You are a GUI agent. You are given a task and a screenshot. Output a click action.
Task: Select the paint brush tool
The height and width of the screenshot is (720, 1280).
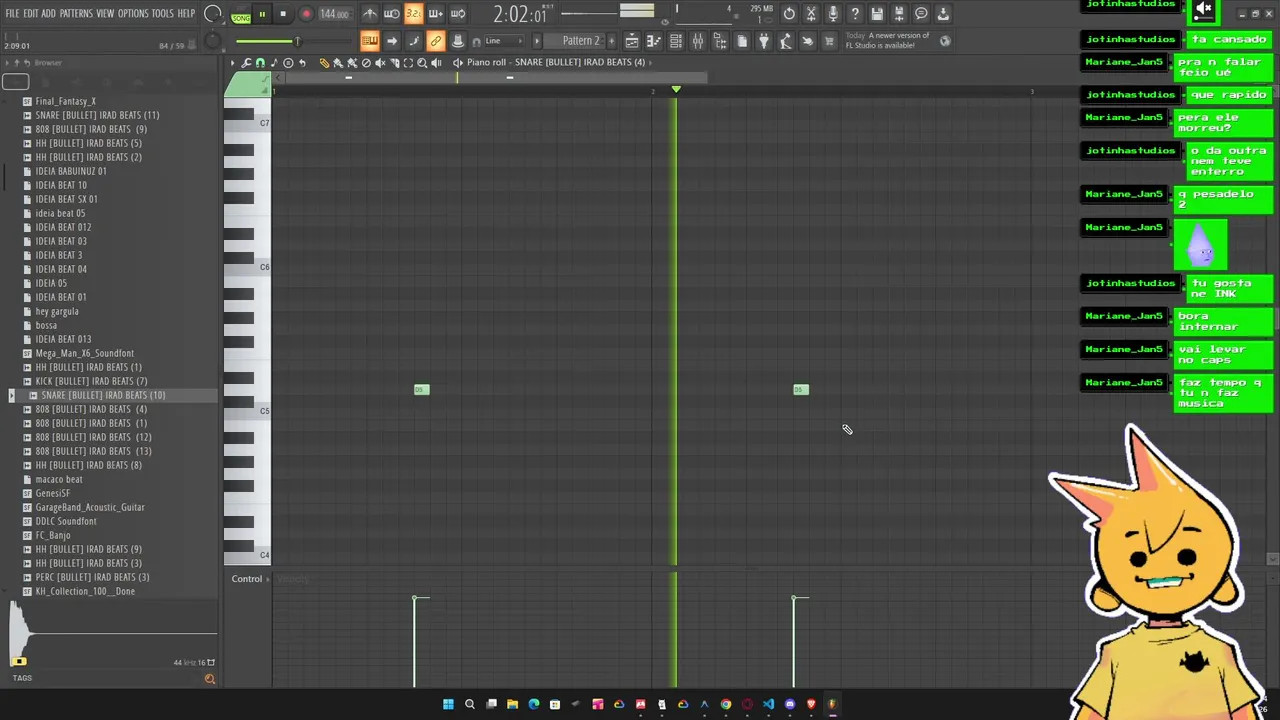338,62
